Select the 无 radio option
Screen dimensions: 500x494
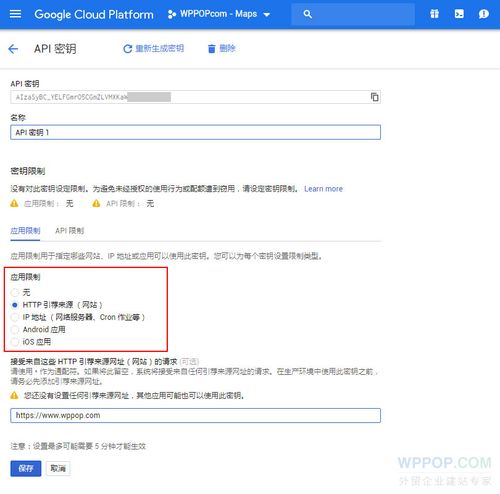(x=15, y=293)
